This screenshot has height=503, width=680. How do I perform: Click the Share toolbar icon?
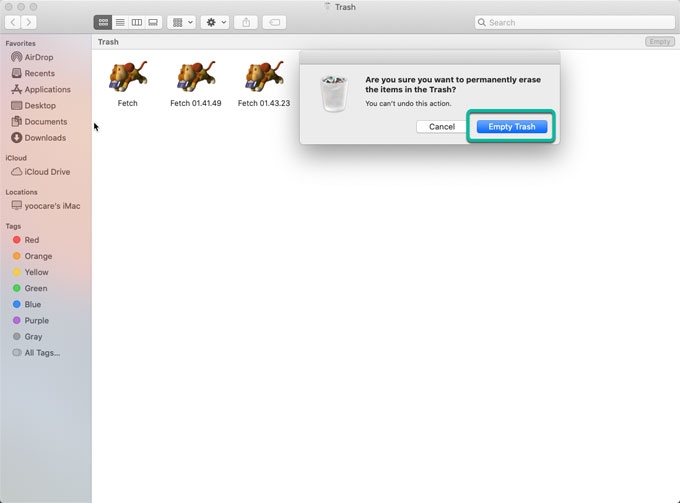pos(247,22)
